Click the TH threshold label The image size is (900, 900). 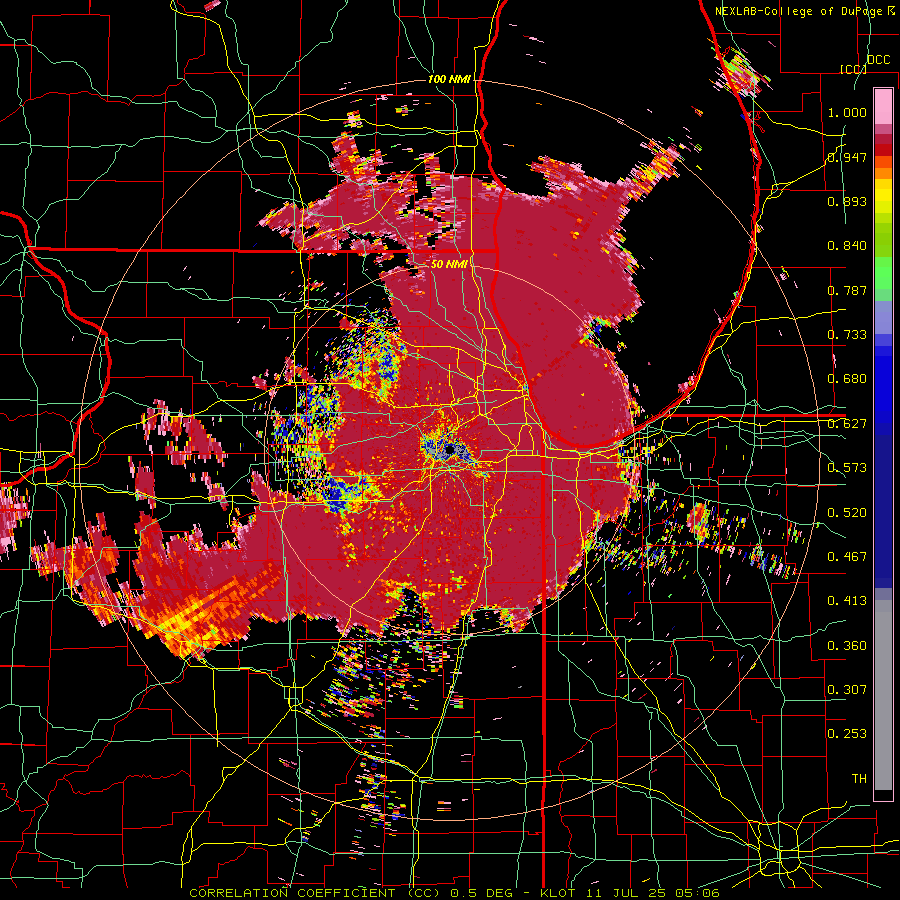pos(859,779)
